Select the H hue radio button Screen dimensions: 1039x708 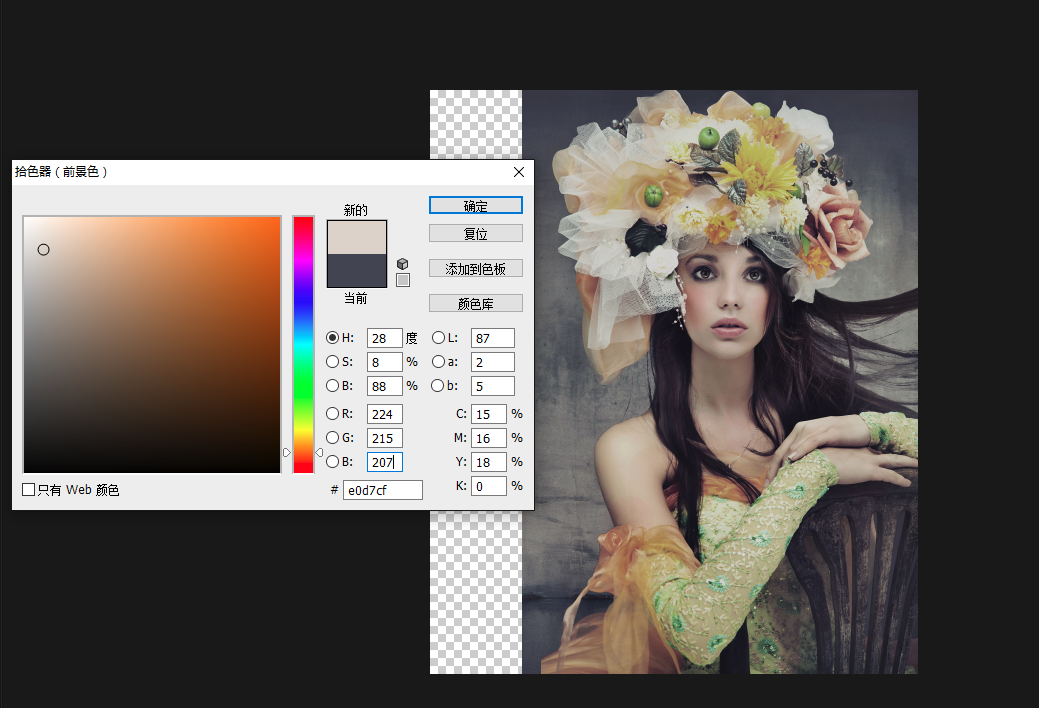tap(333, 338)
